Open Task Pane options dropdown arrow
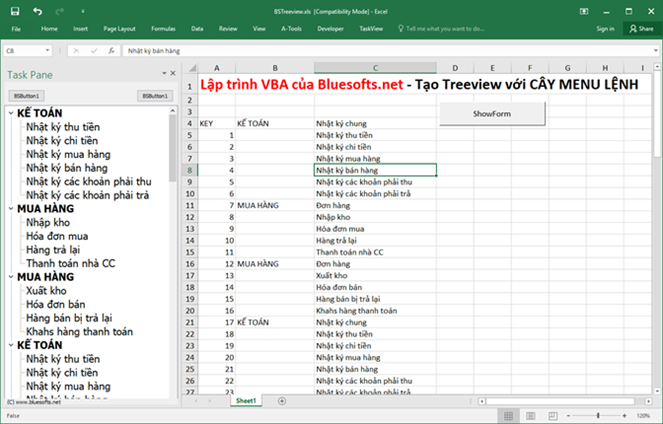The image size is (663, 424). click(164, 73)
